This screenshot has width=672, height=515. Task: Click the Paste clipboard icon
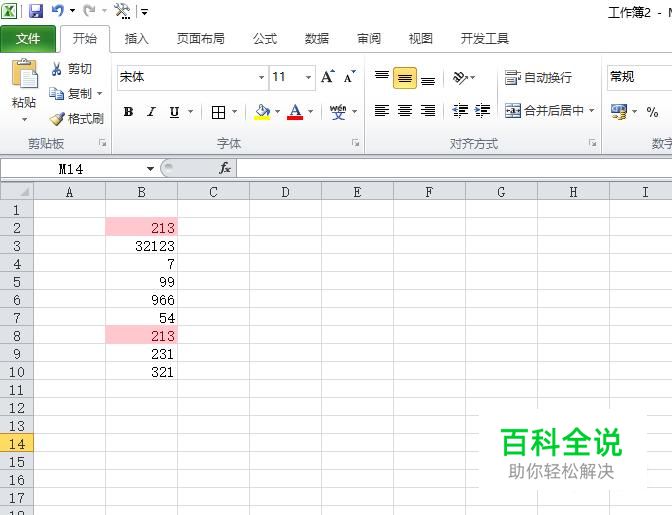click(24, 74)
